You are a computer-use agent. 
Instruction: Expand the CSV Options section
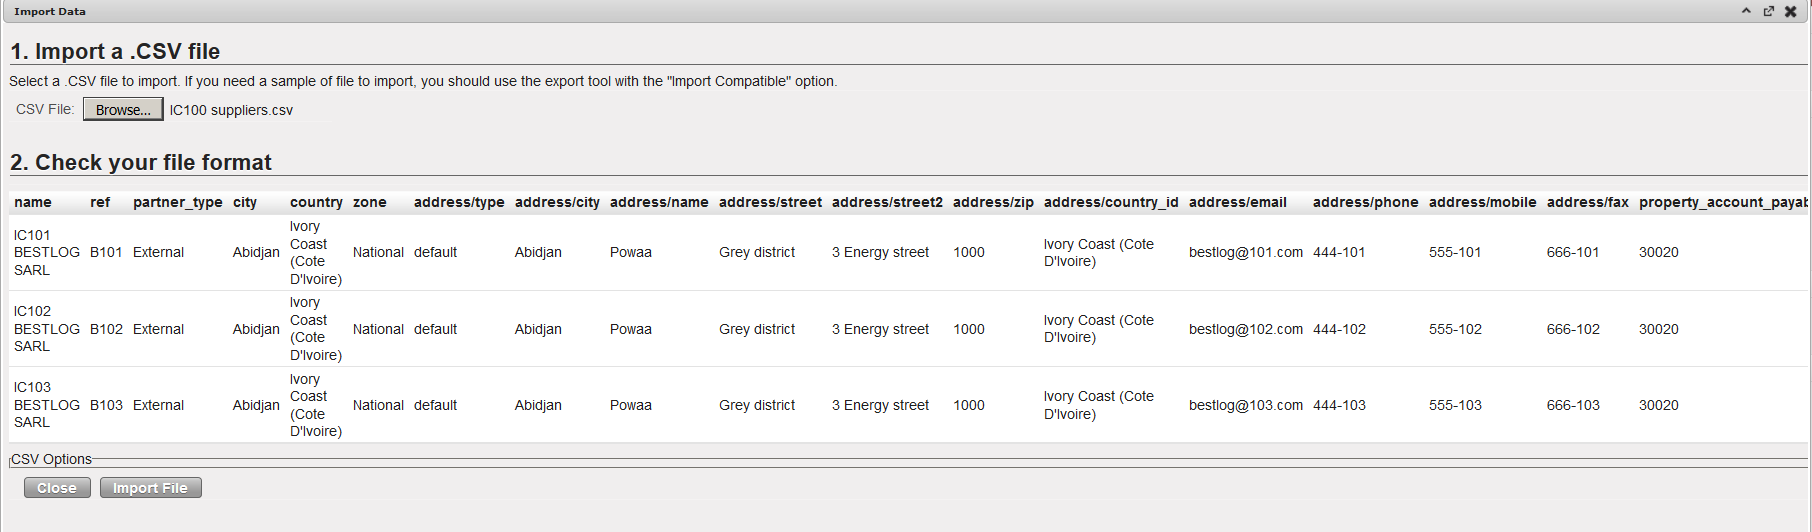(x=52, y=459)
